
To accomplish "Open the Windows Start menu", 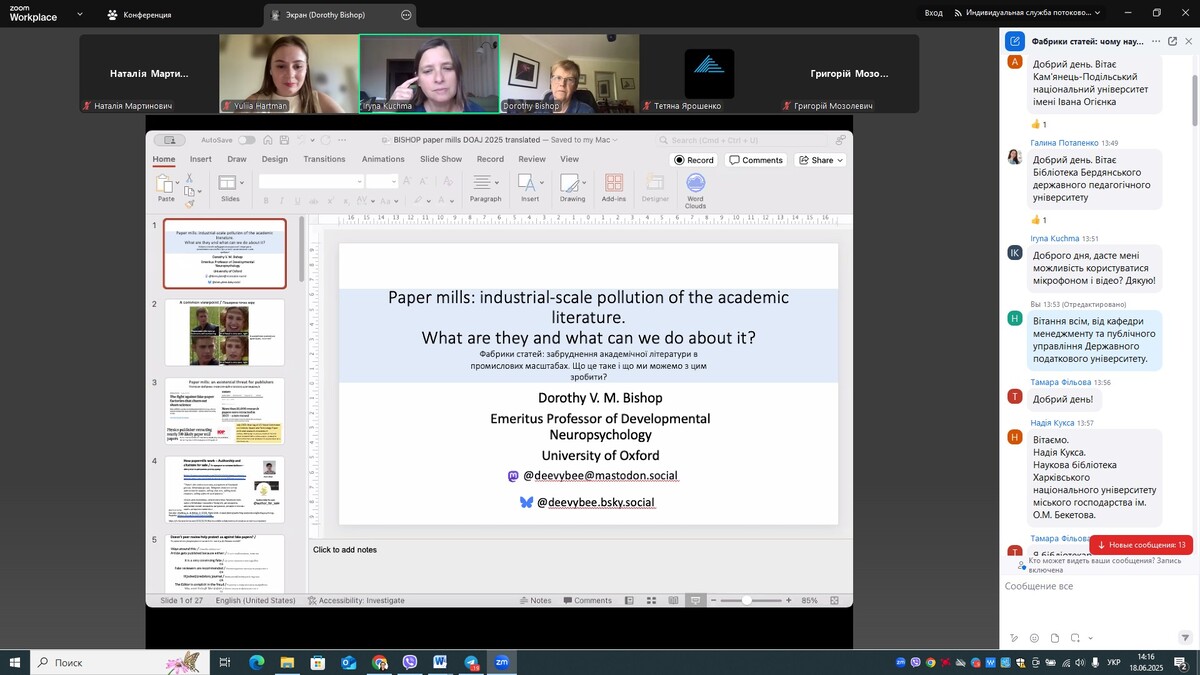I will tap(15, 662).
